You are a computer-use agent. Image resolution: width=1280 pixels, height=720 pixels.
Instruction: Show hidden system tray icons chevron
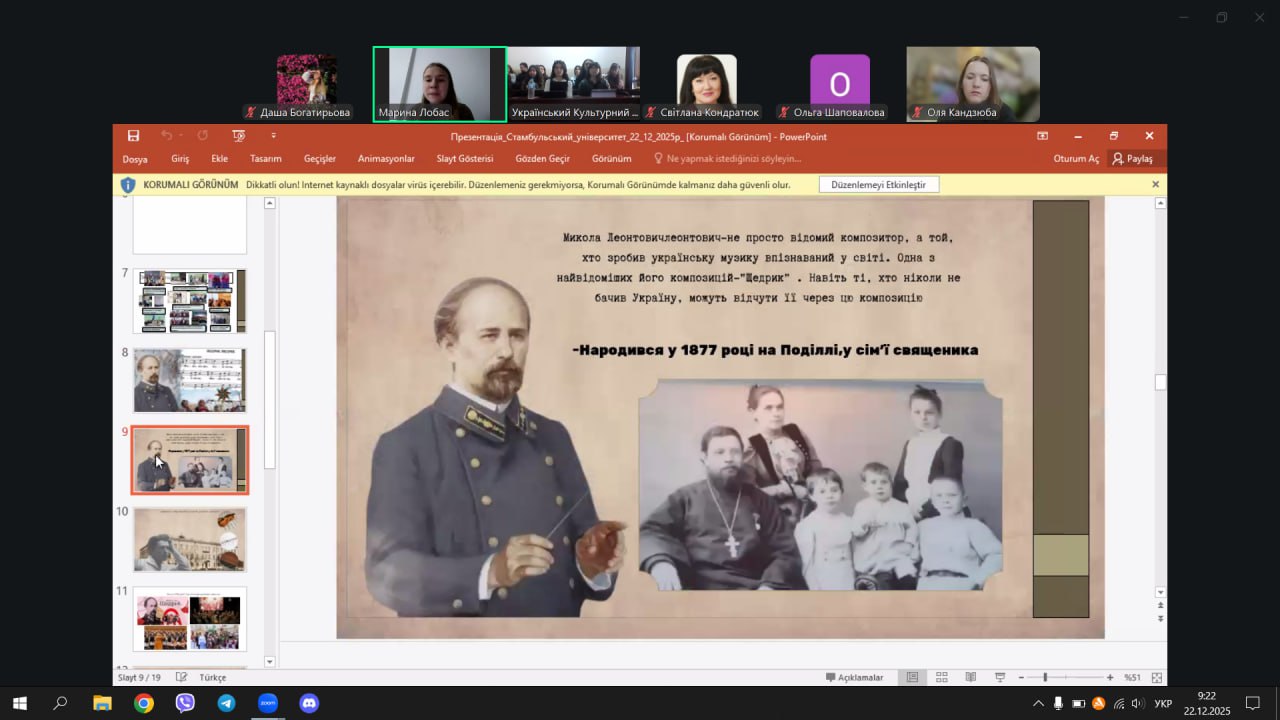(x=1038, y=703)
